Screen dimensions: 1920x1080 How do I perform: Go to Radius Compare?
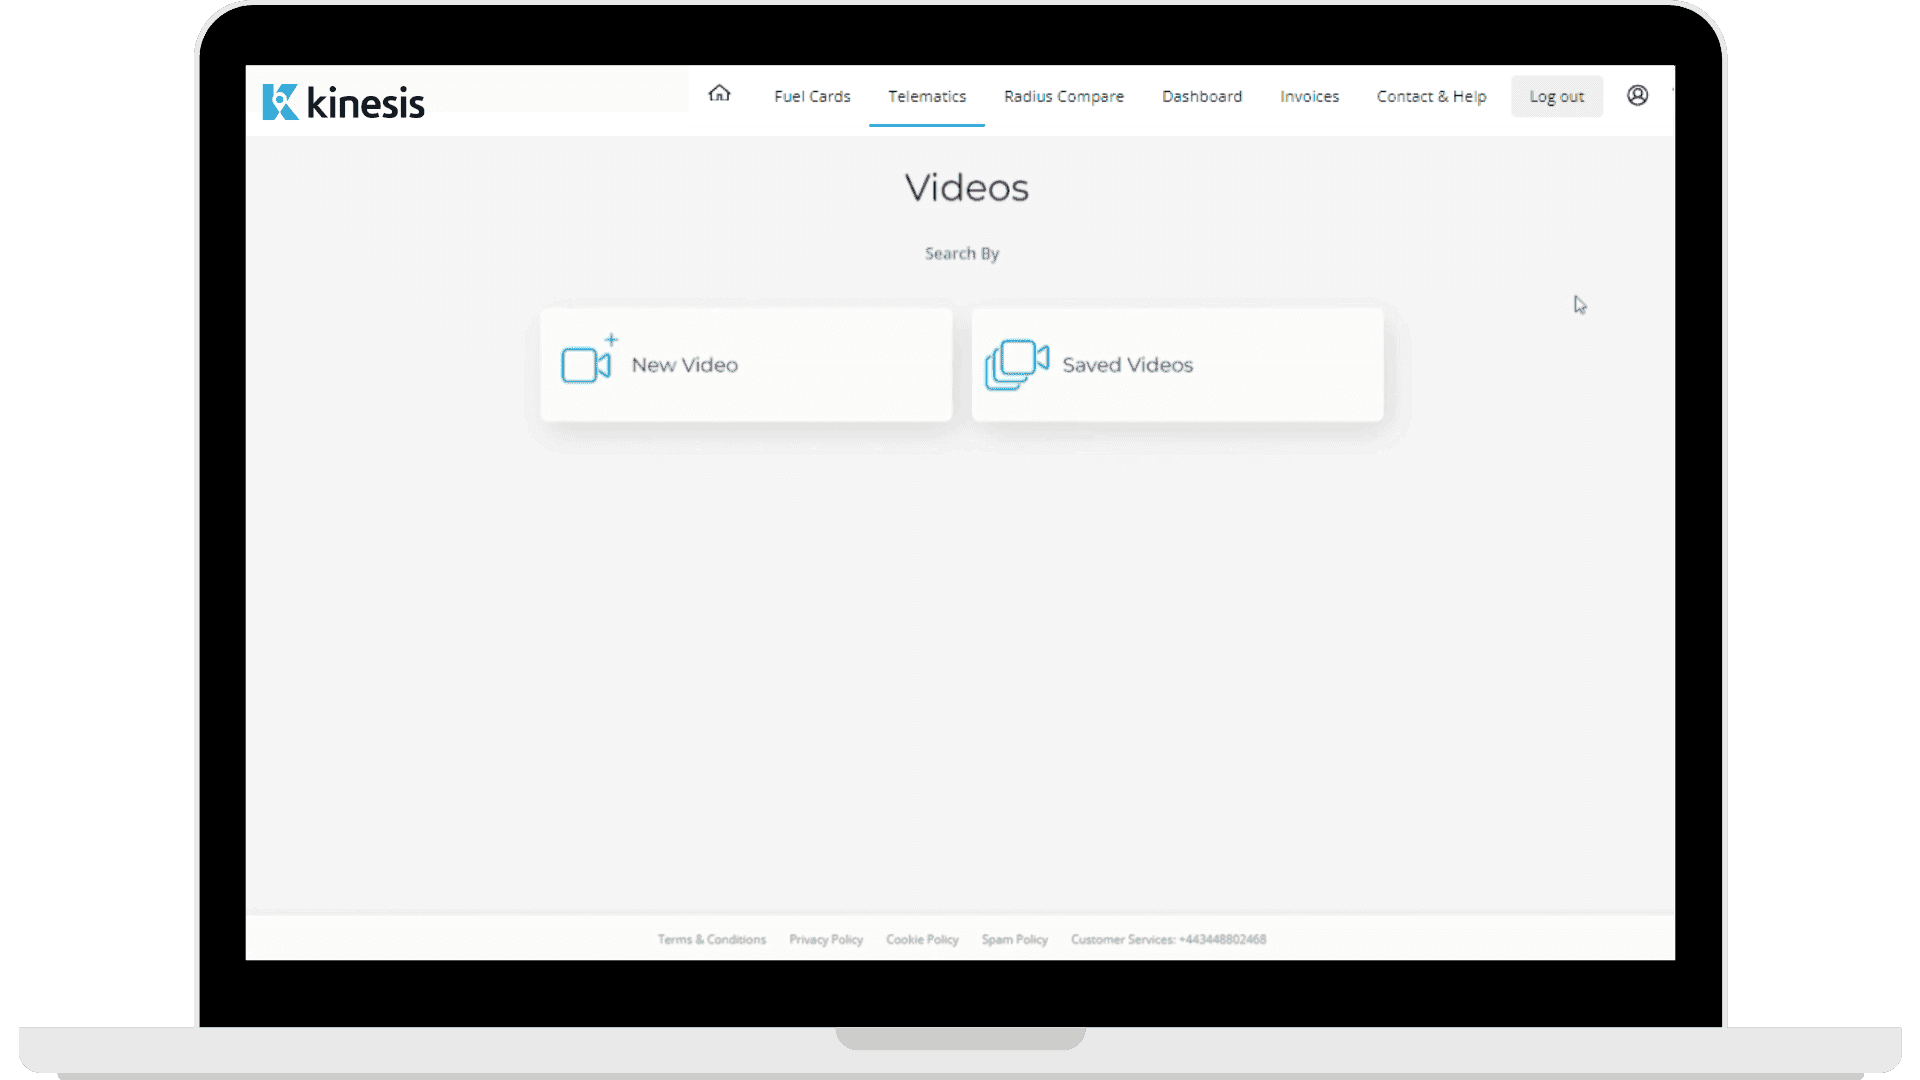[x=1063, y=96]
